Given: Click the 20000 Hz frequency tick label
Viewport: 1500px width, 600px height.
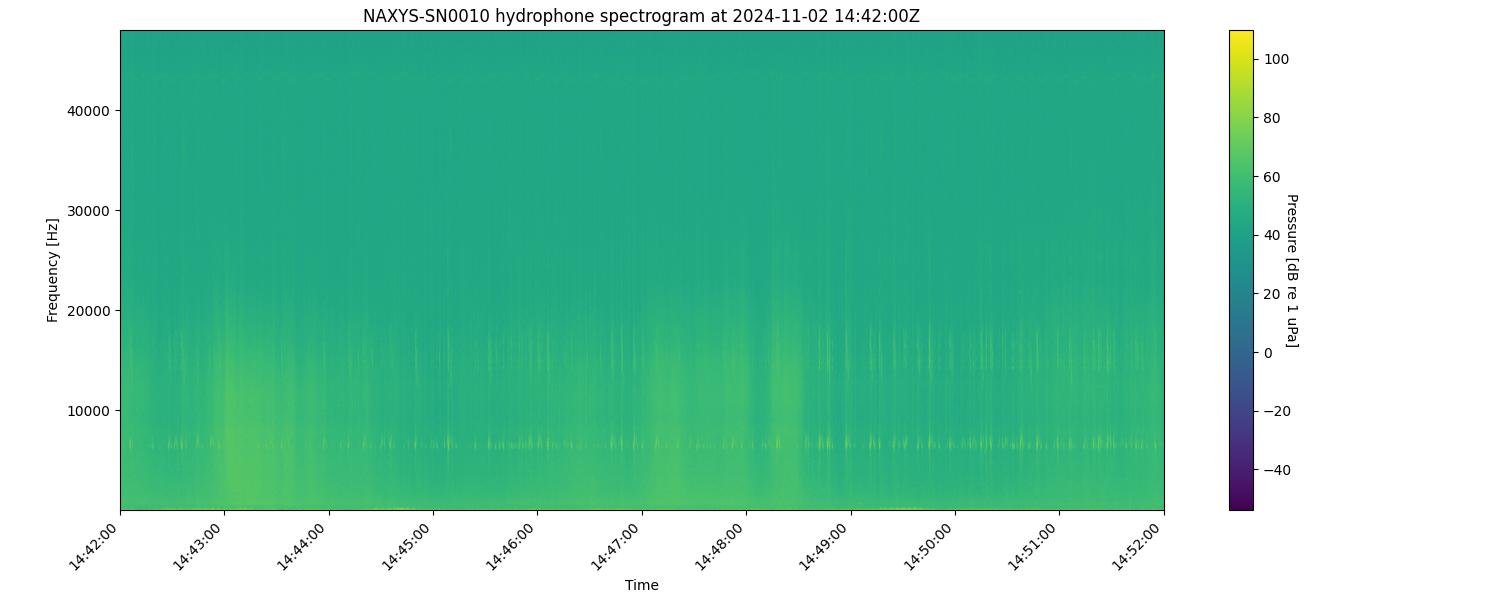Looking at the screenshot, I should (x=88, y=310).
